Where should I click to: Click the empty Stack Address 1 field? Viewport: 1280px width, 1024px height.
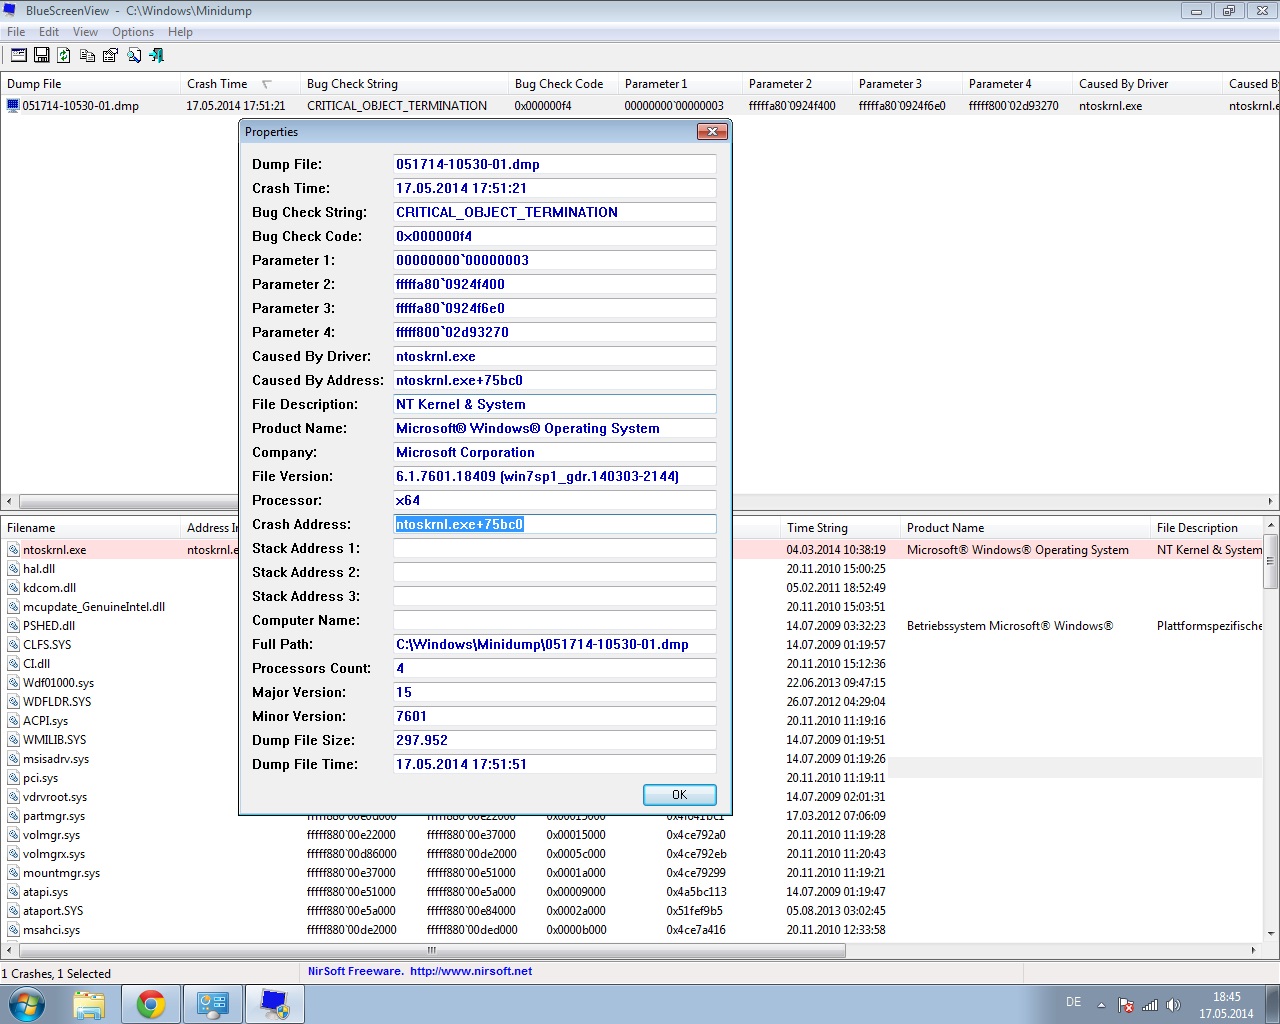(x=555, y=548)
